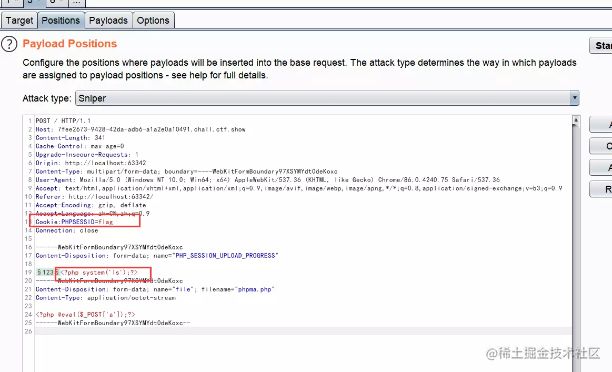Click the 'Content-Length: 341' header line
Viewport: 612px width, 372px height.
(x=70, y=137)
